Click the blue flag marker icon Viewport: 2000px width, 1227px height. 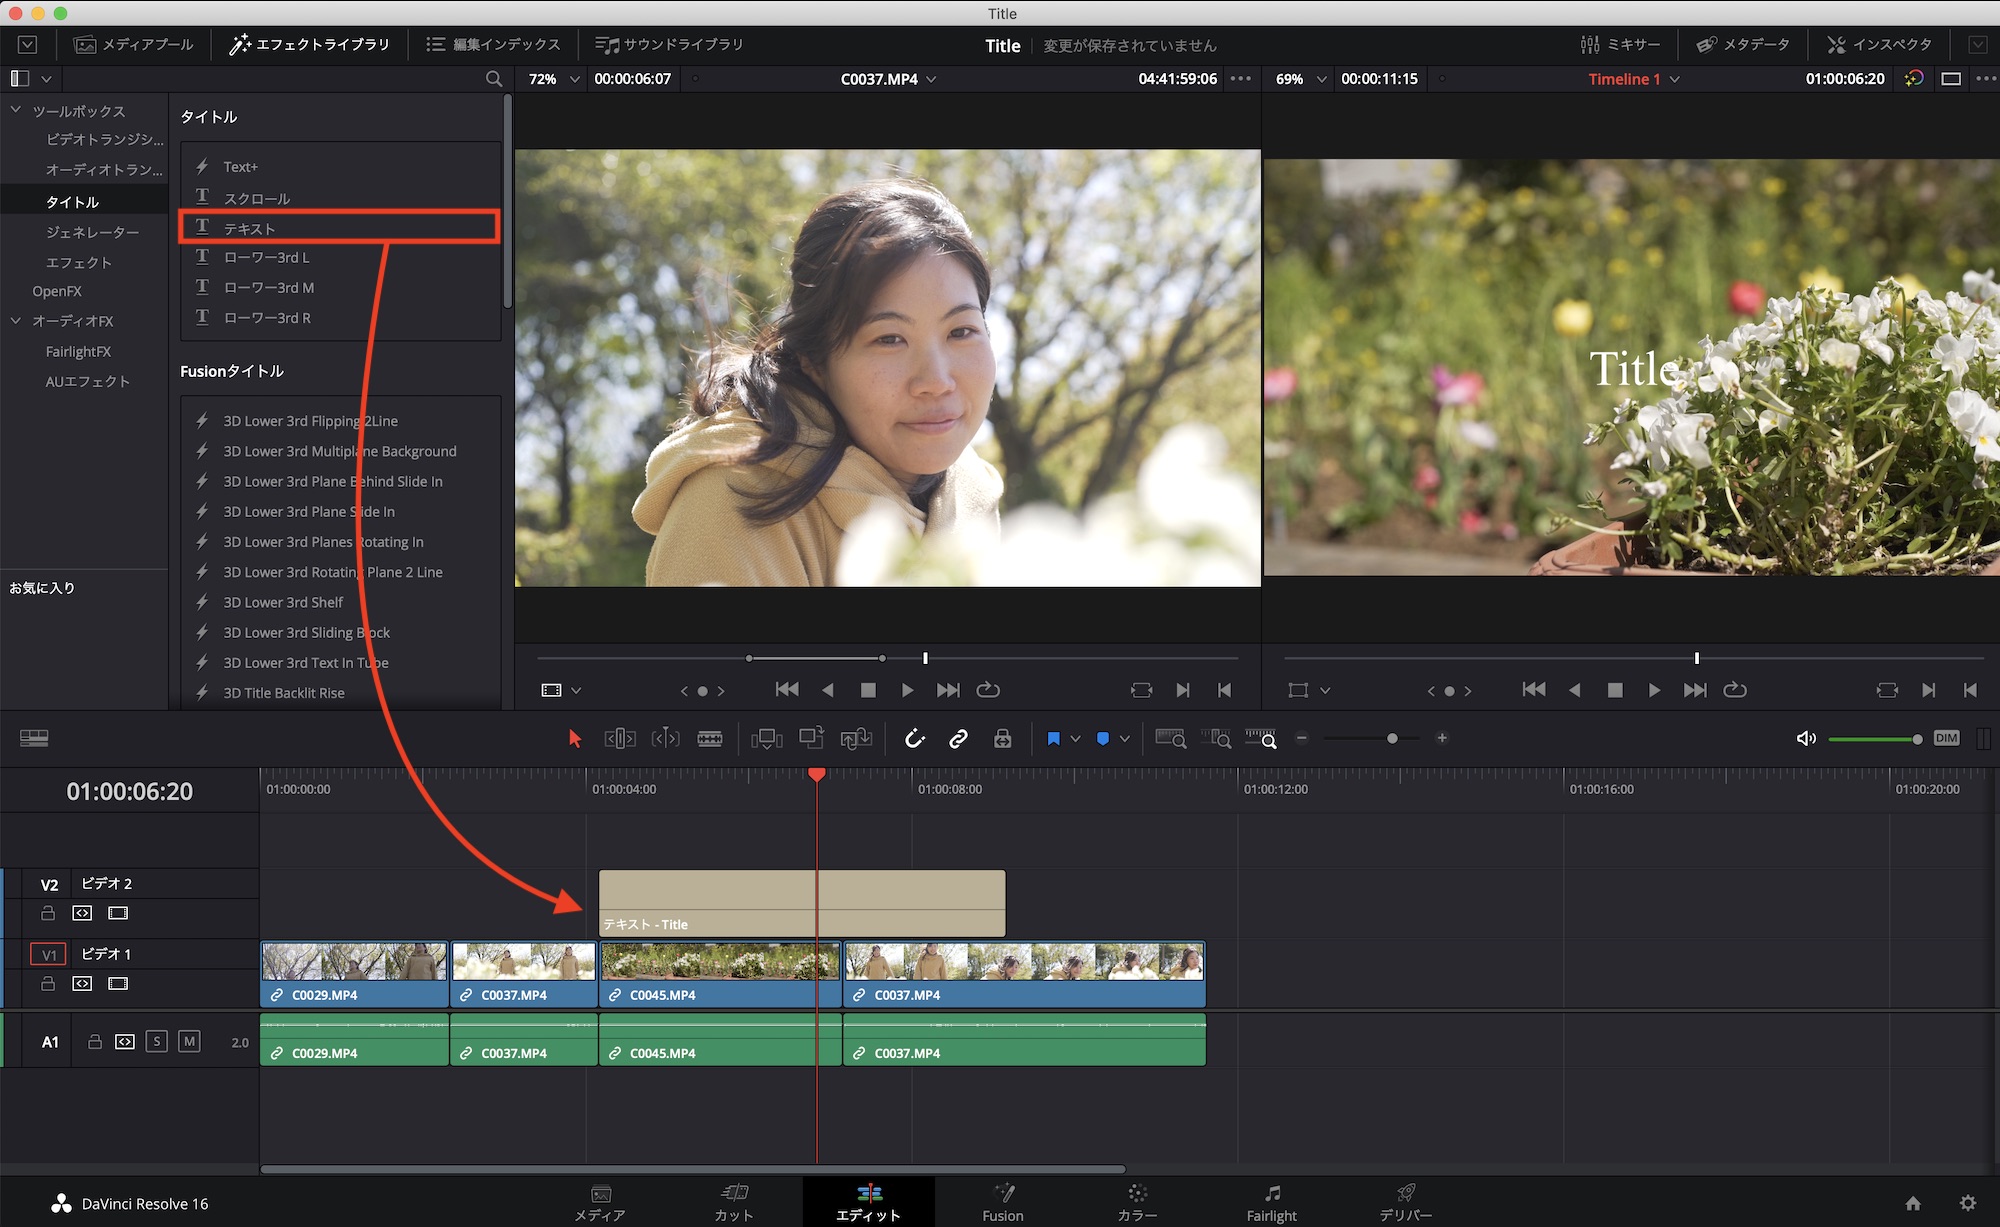[x=1053, y=739]
